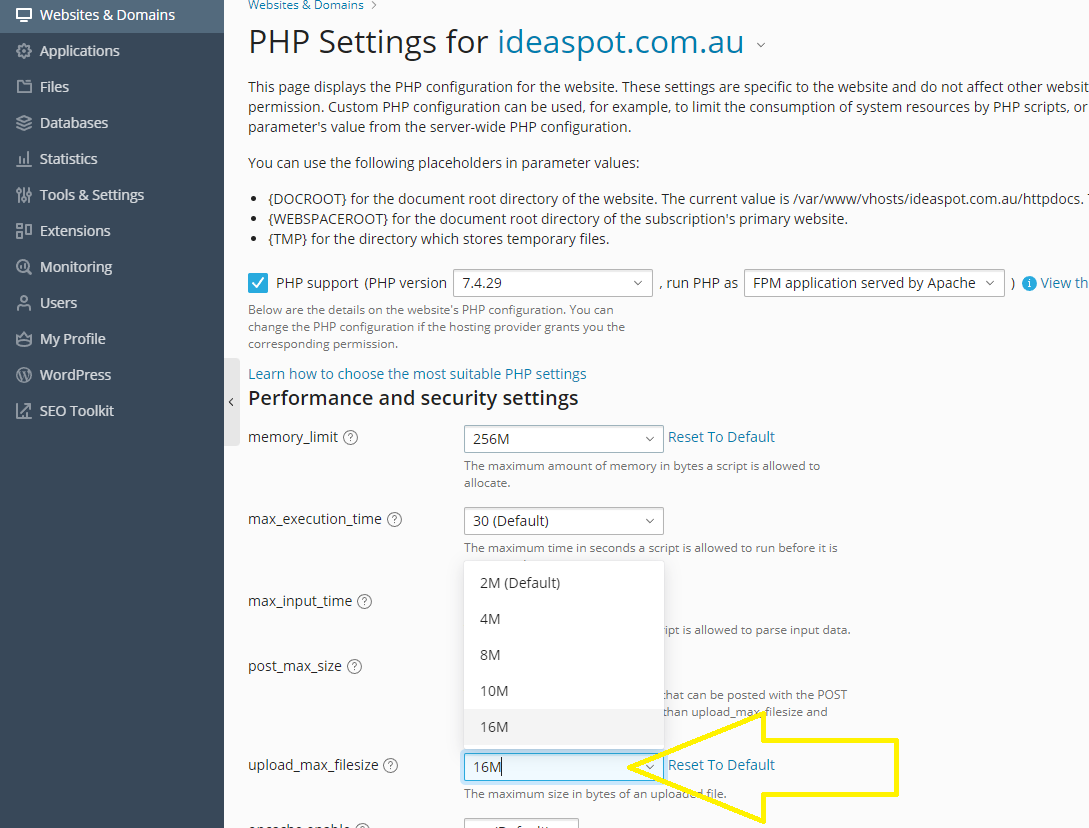Select 16M in the open size dropdown list
The height and width of the screenshot is (828, 1089).
[x=494, y=726]
